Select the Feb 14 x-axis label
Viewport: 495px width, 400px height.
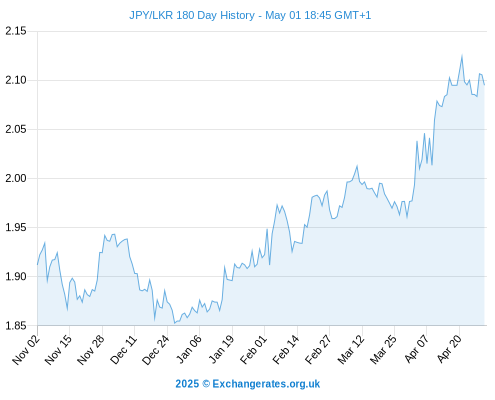pyautogui.click(x=286, y=350)
